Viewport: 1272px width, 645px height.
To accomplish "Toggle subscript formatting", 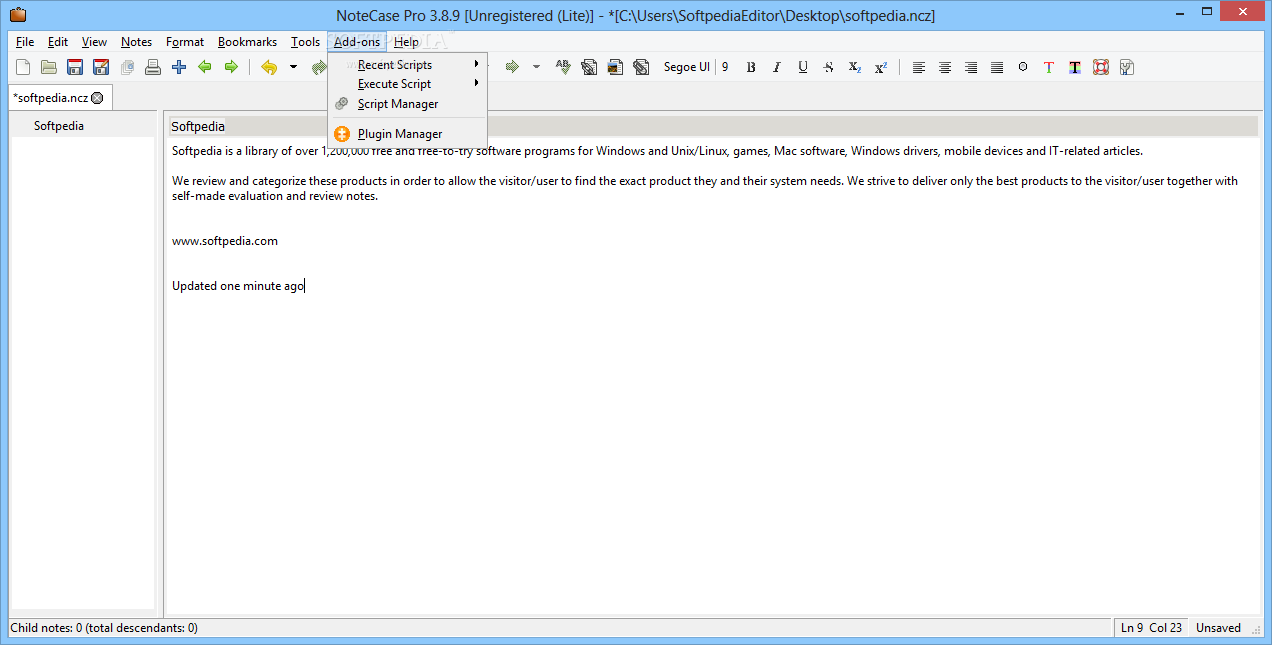I will coord(855,67).
